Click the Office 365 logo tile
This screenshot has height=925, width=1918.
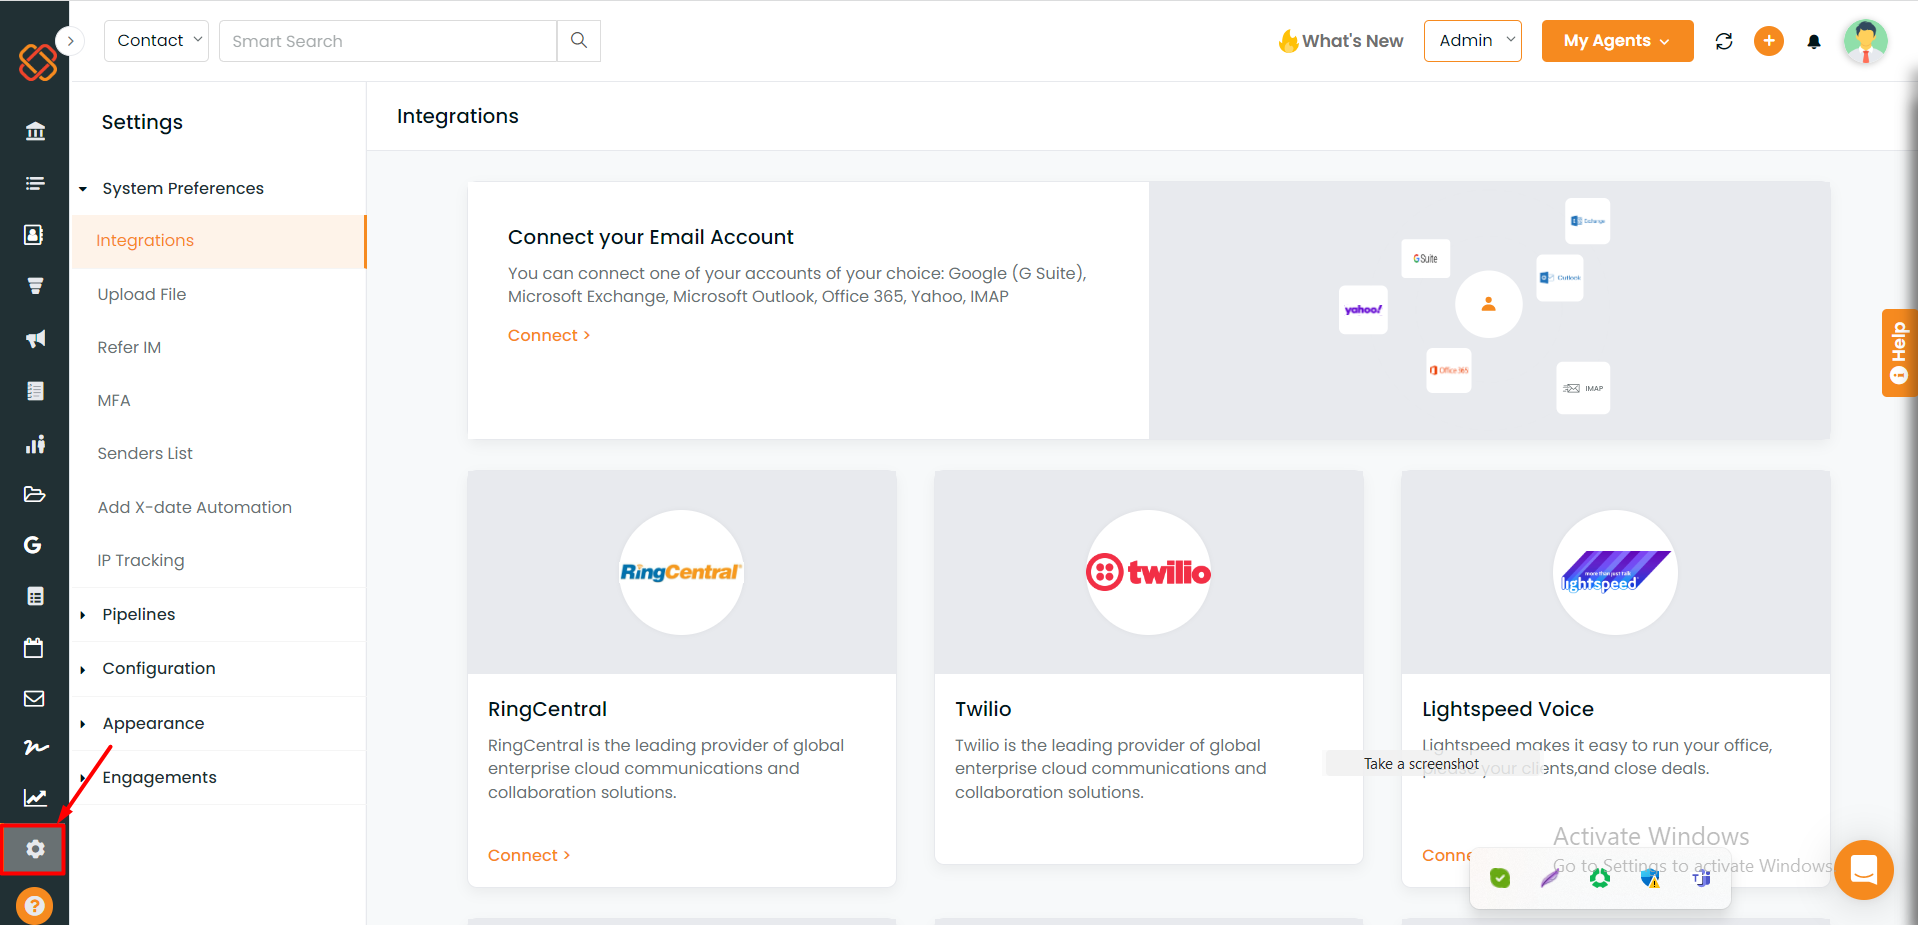point(1449,370)
